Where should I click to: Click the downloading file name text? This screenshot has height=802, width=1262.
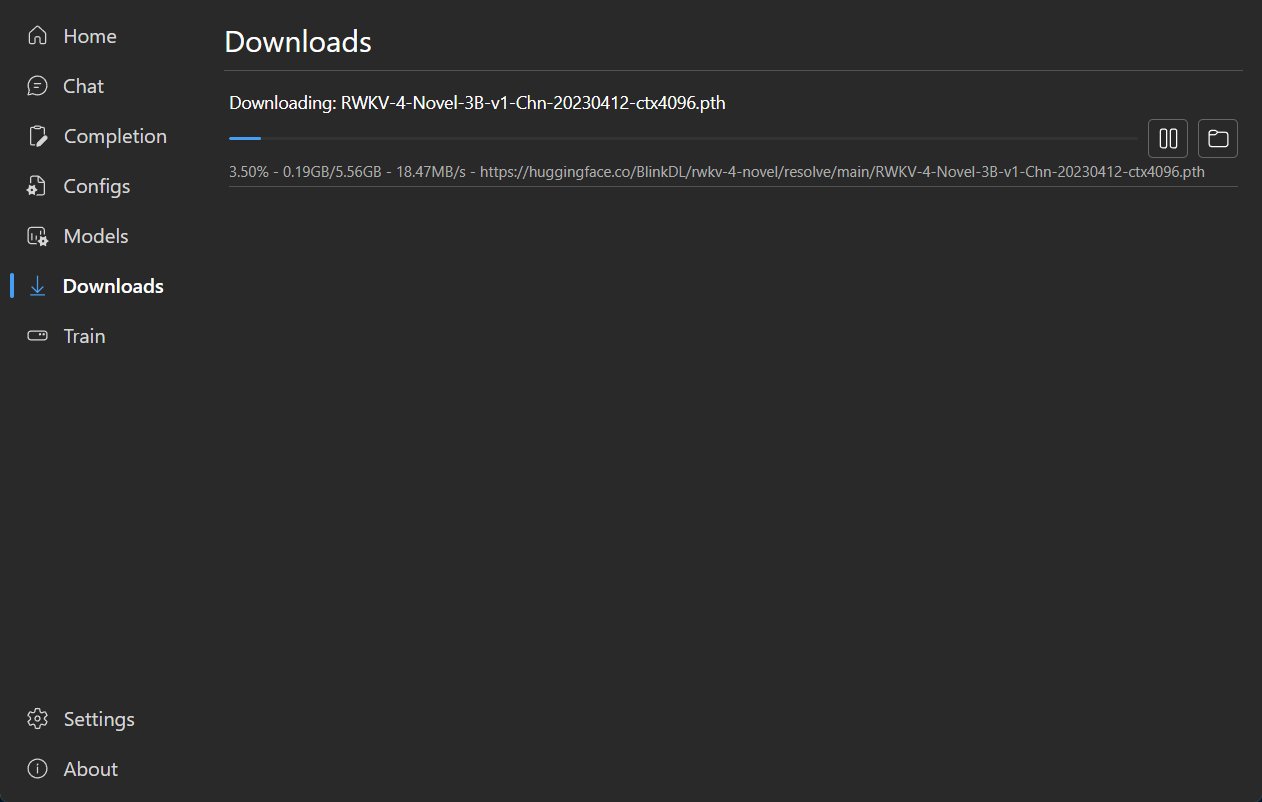(x=533, y=103)
